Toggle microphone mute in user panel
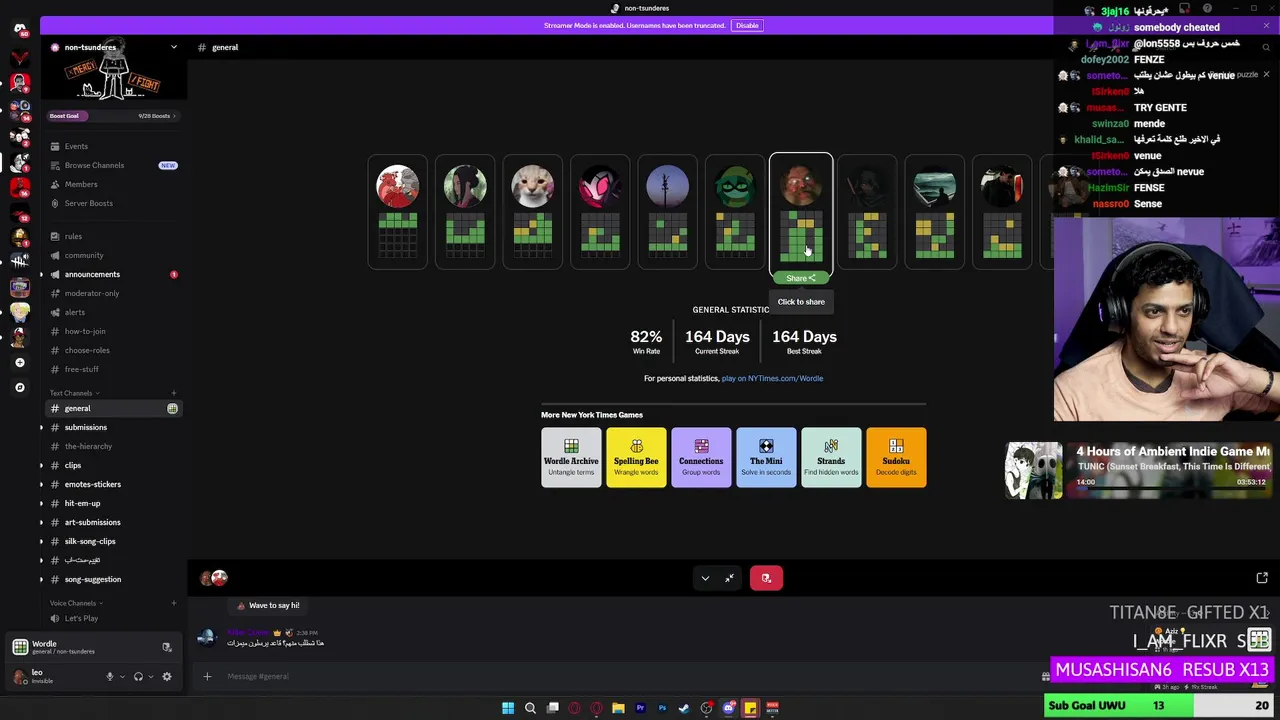Screen dimensions: 1280x720 point(110,677)
